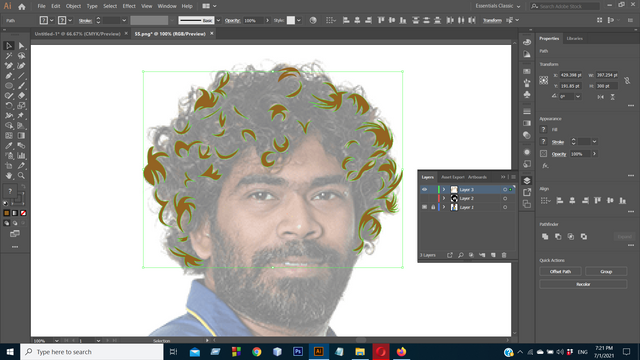This screenshot has width=640, height=360.
Task: Open the graphic Style dropdown
Action: pos(299,20)
